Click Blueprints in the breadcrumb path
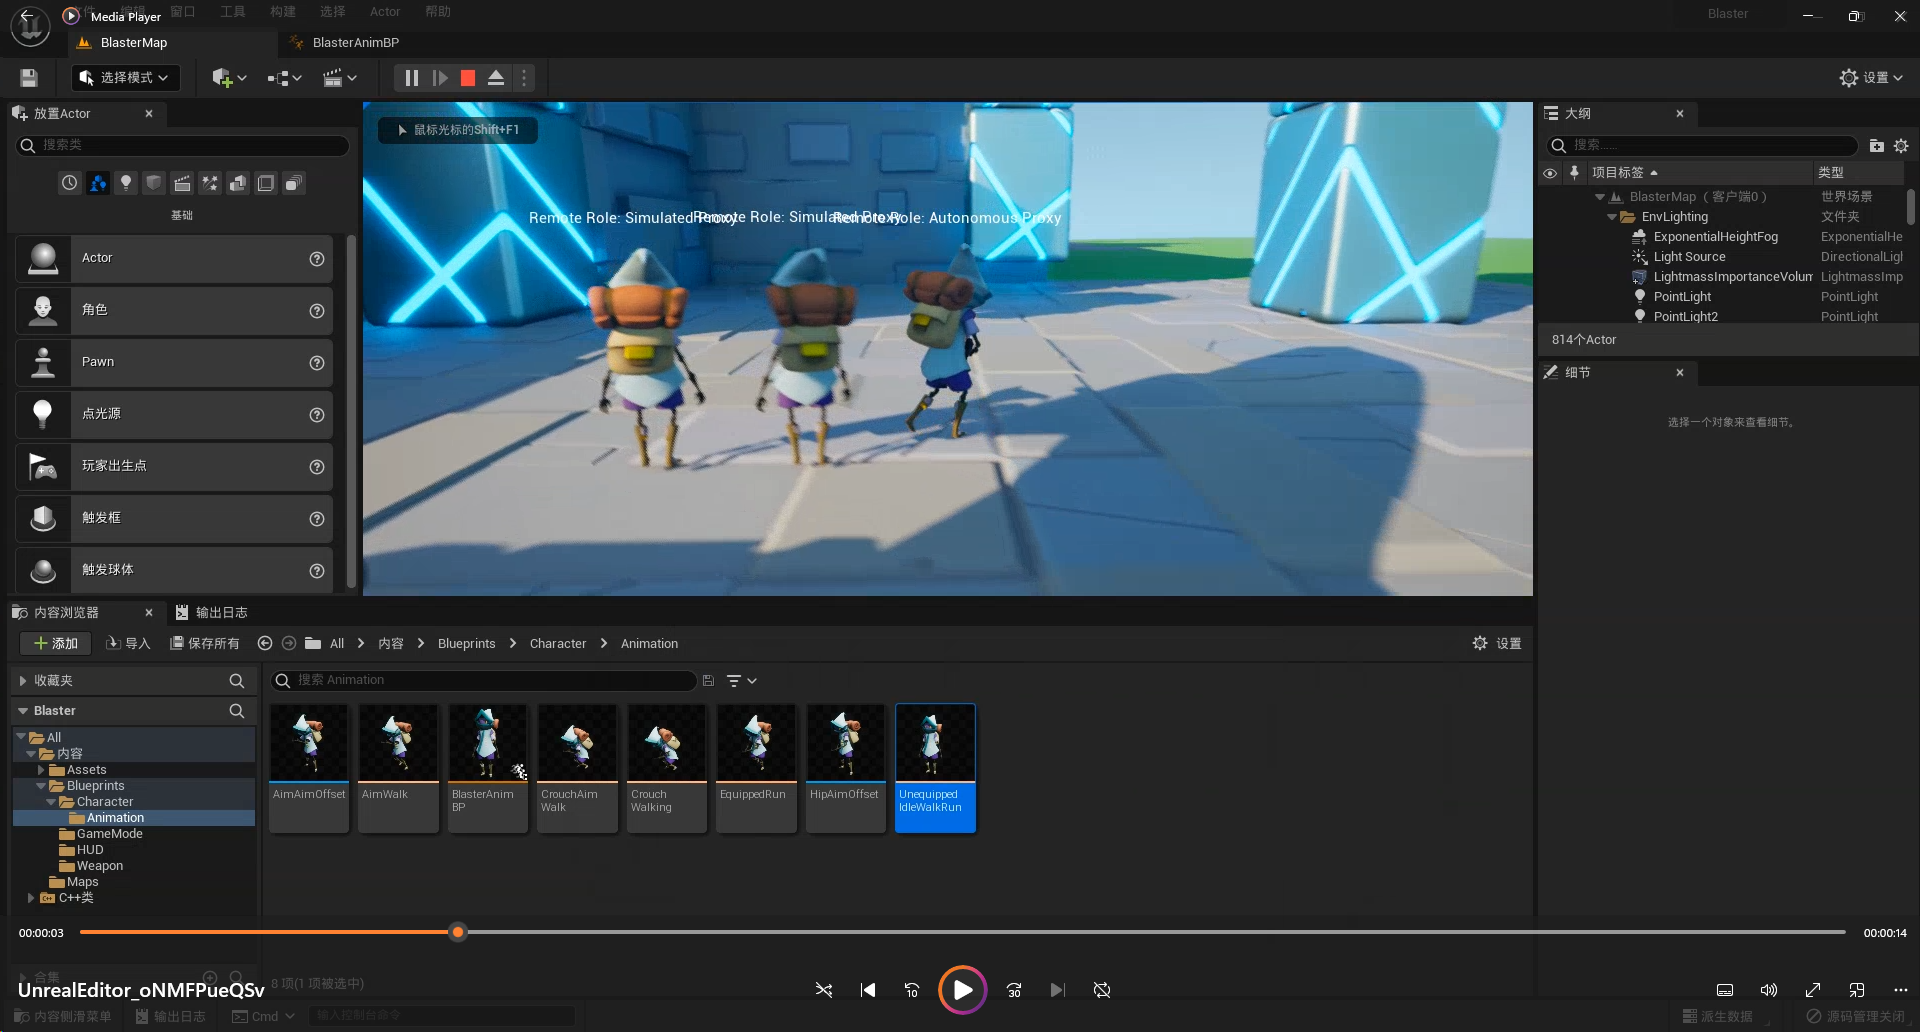Viewport: 1920px width, 1032px height. tap(466, 644)
